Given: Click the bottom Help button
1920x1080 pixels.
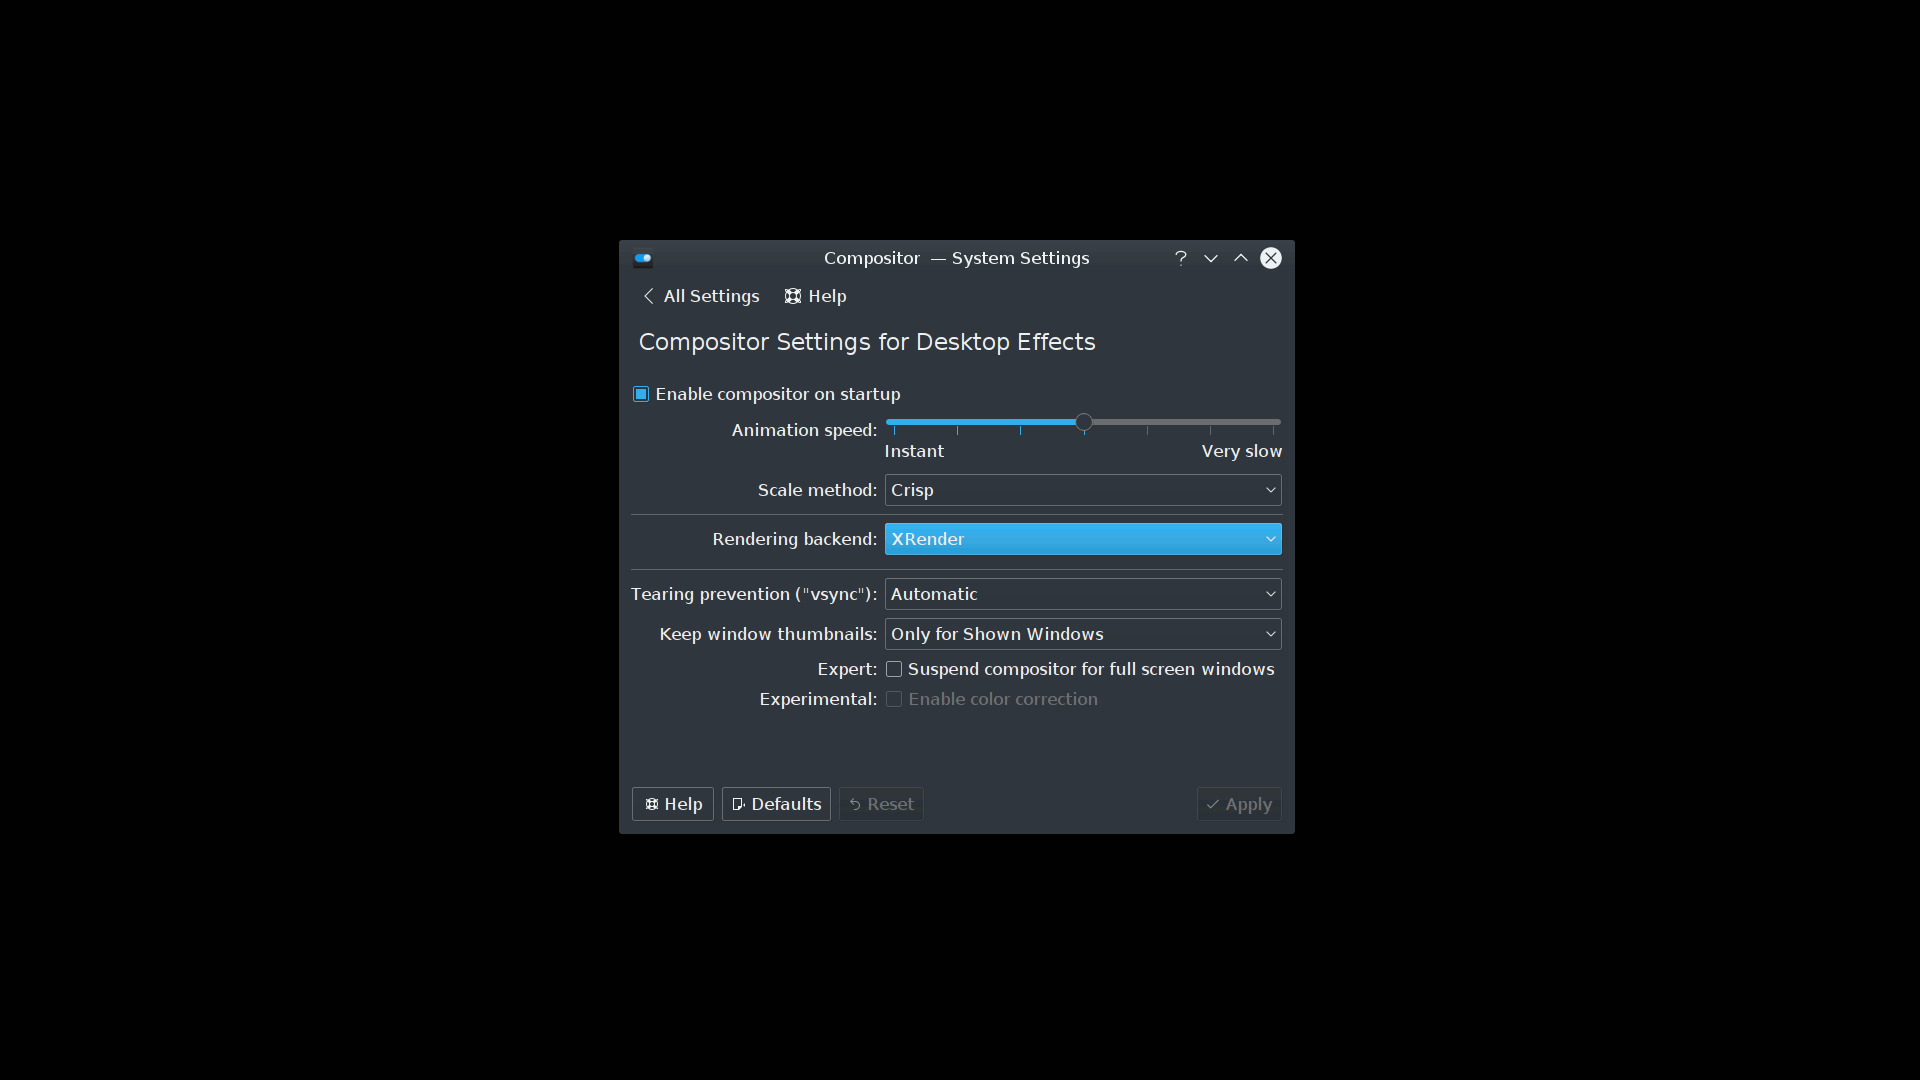Looking at the screenshot, I should 673,804.
